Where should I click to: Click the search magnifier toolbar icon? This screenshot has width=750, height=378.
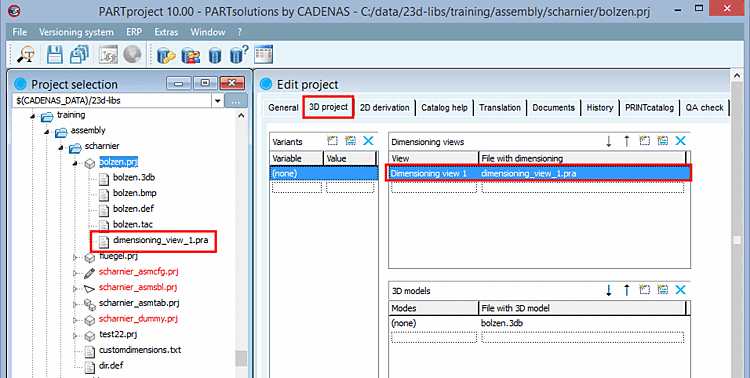point(26,55)
